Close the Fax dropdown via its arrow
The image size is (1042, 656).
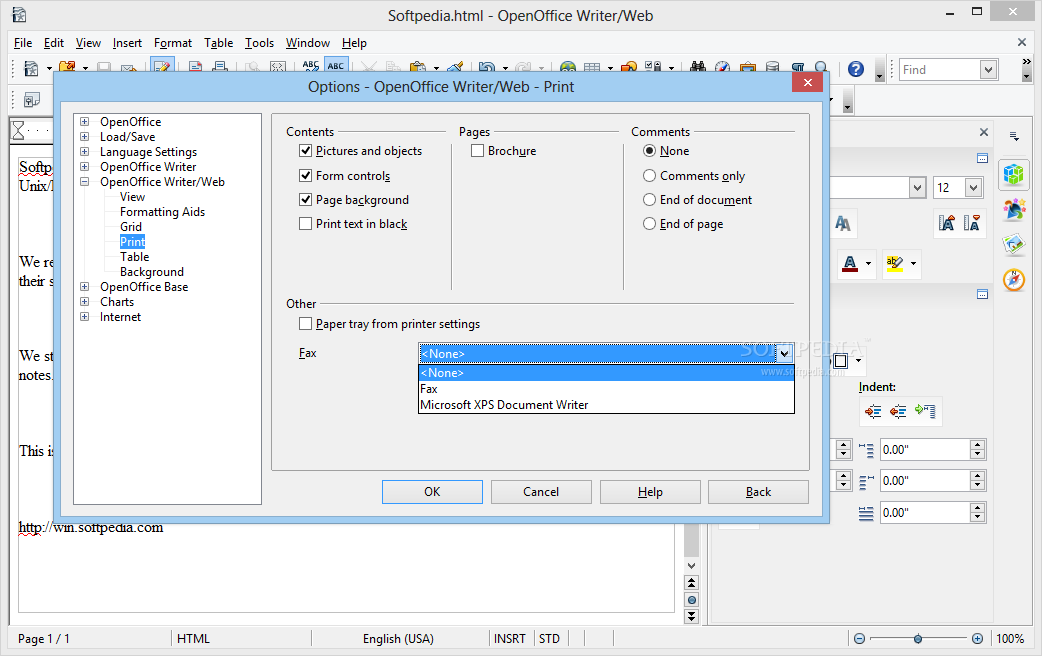coord(784,354)
